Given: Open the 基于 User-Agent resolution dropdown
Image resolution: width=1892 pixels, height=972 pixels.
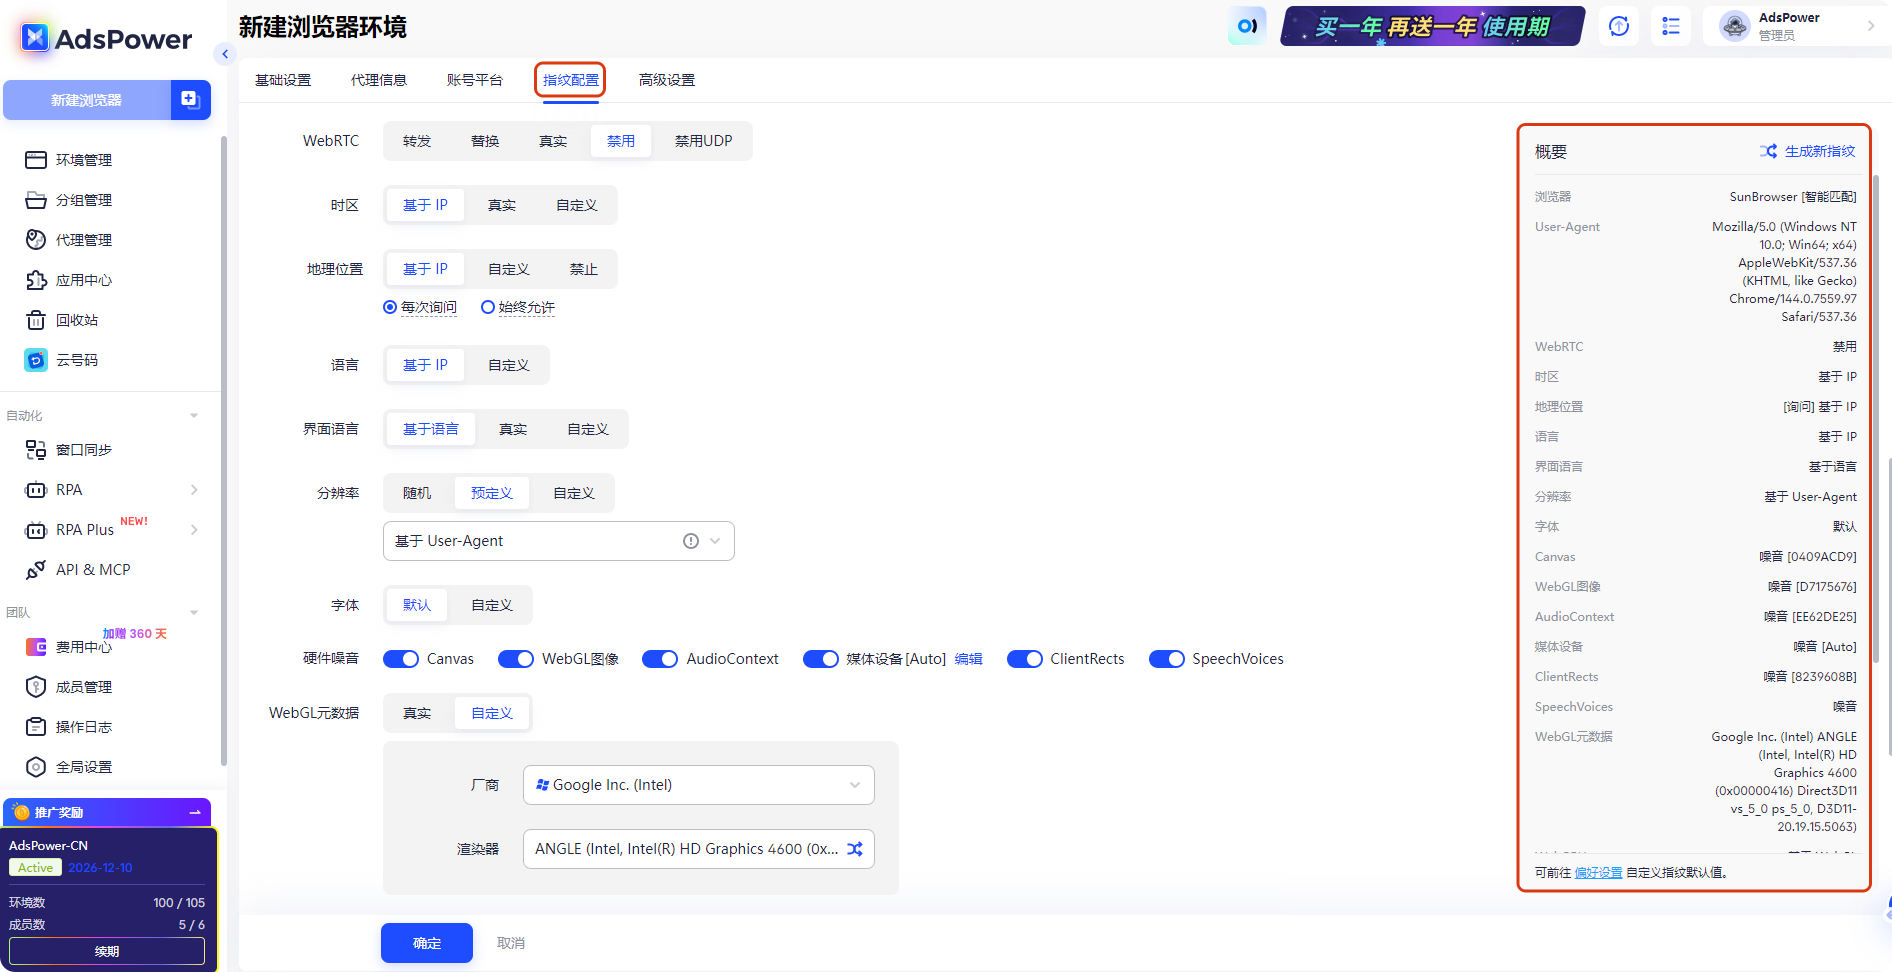Looking at the screenshot, I should (558, 540).
